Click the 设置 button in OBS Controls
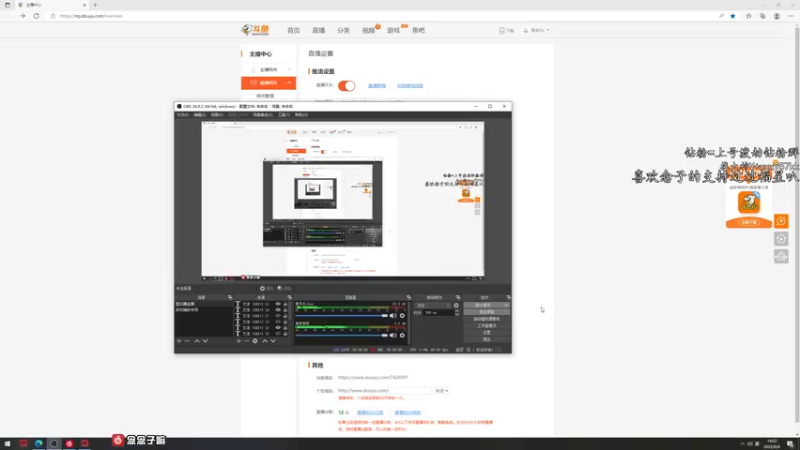Image resolution: width=800 pixels, height=450 pixels. (487, 332)
